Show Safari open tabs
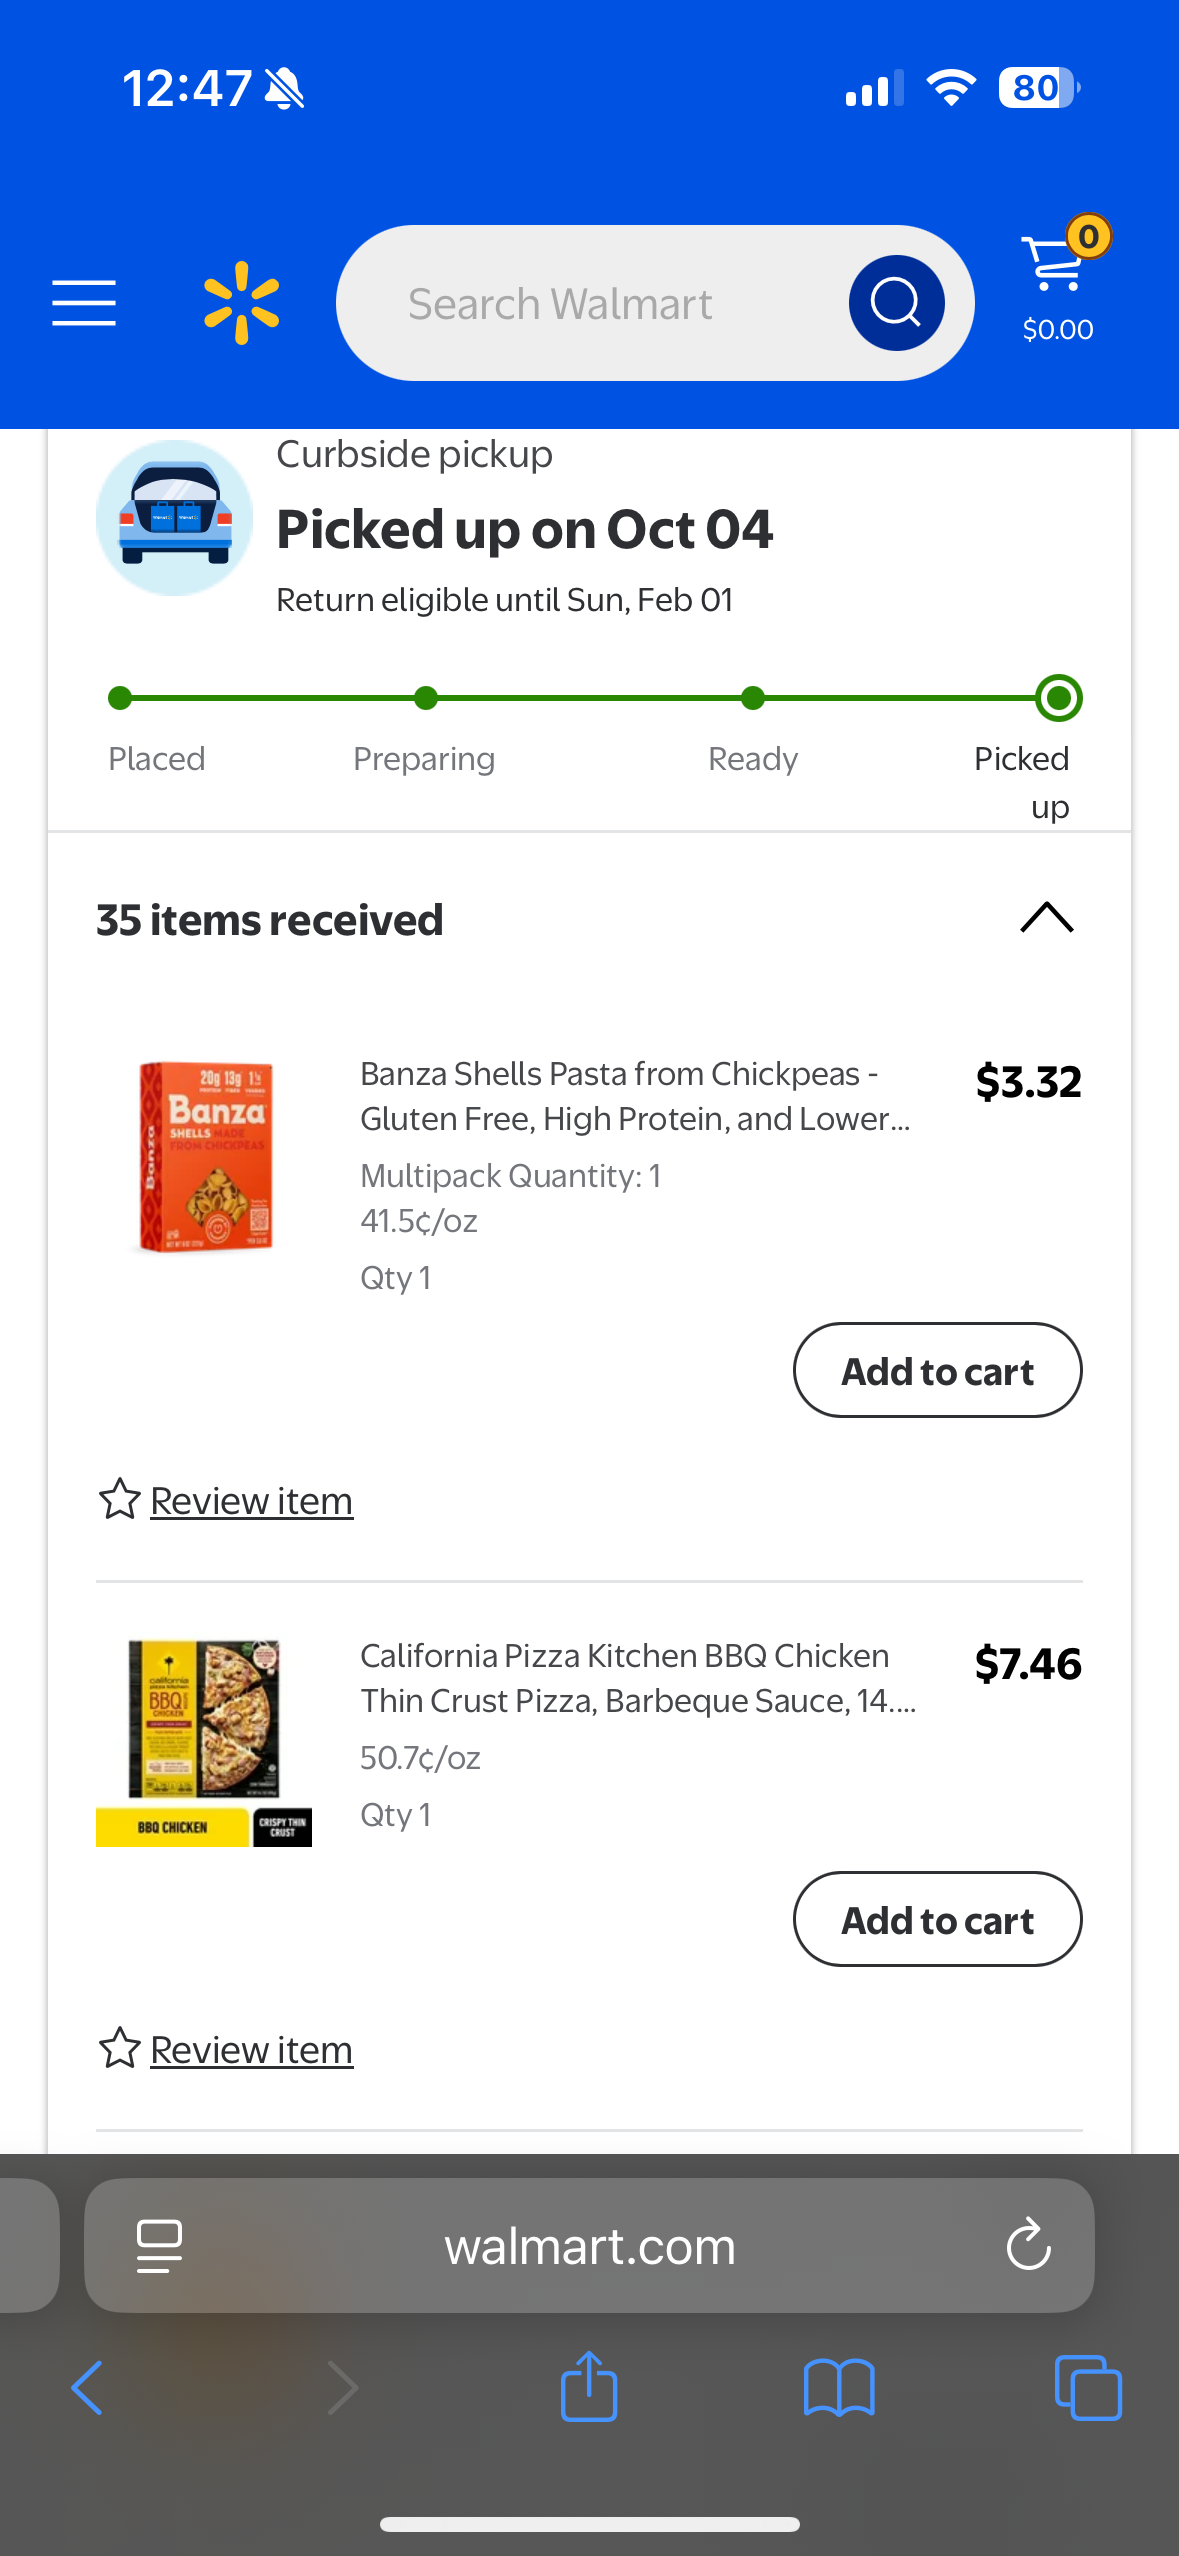1179x2556 pixels. 1088,2387
